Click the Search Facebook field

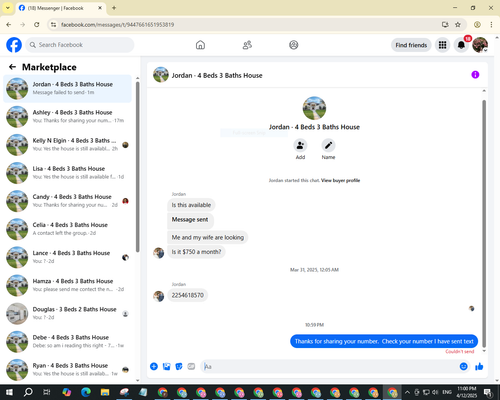80,45
